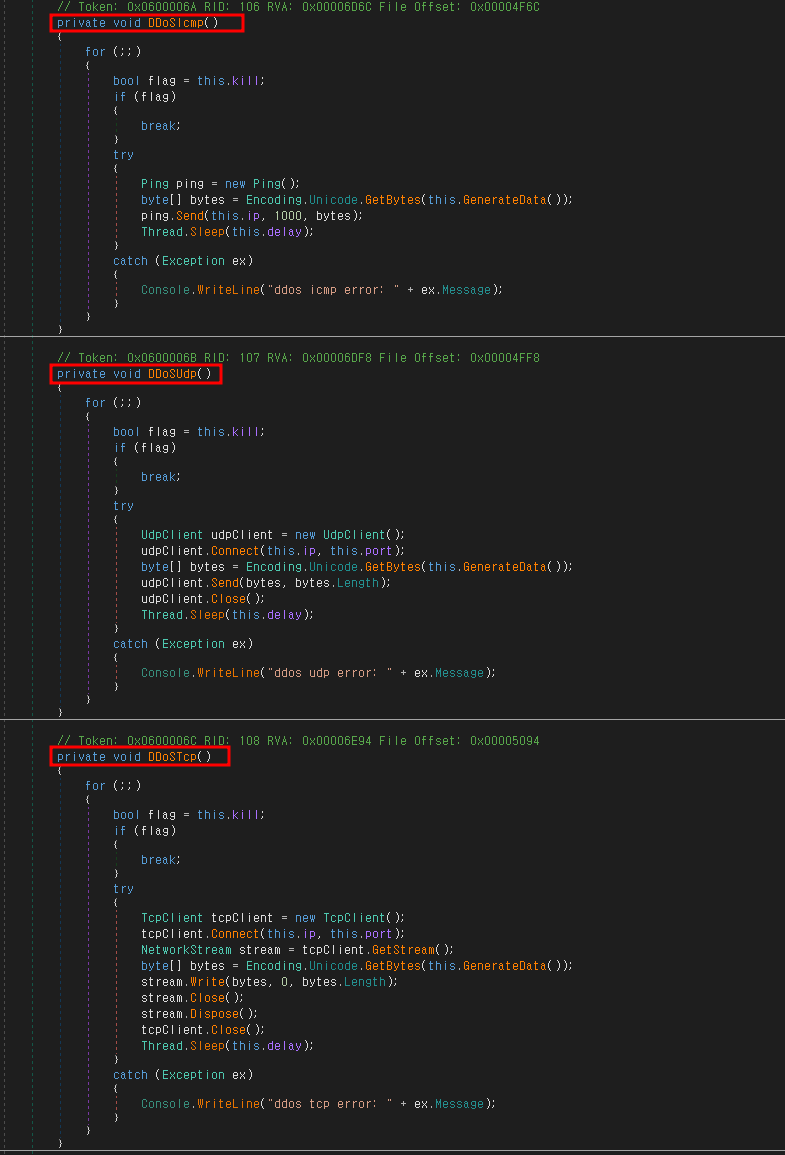
Task: Click the try keyword in DDoSIcmp
Action: click(124, 155)
